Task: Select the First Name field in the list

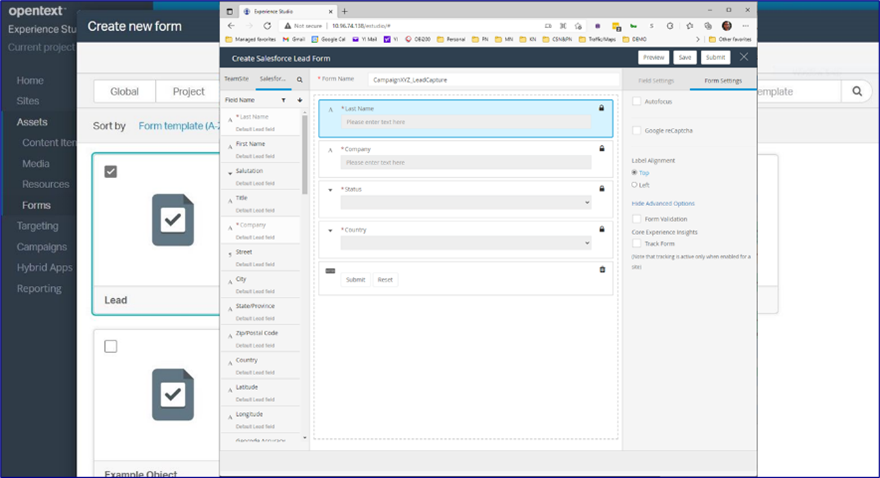Action: pyautogui.click(x=260, y=149)
